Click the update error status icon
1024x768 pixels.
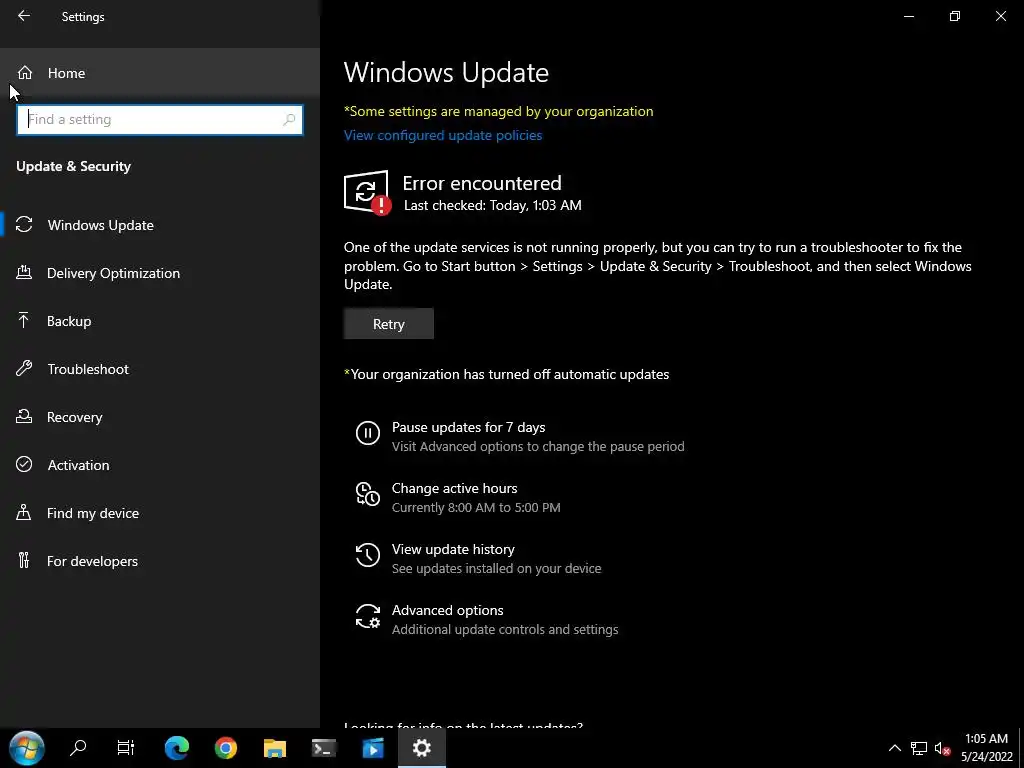[x=367, y=193]
